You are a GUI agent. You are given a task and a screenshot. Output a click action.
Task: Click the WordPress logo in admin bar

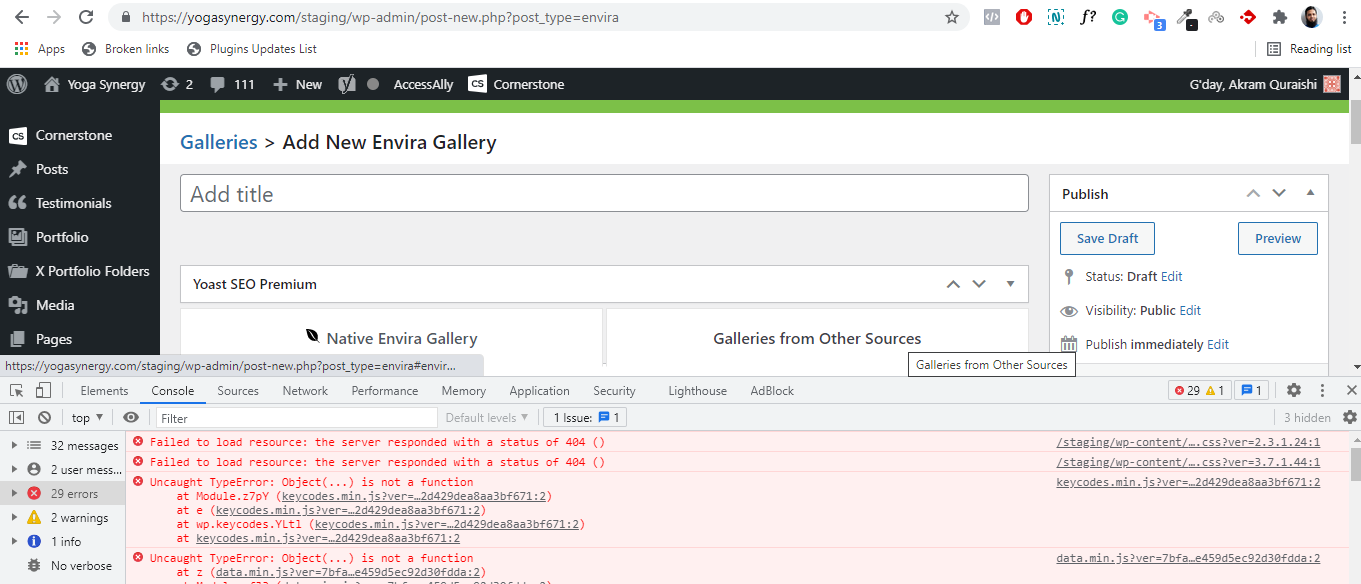pos(17,85)
